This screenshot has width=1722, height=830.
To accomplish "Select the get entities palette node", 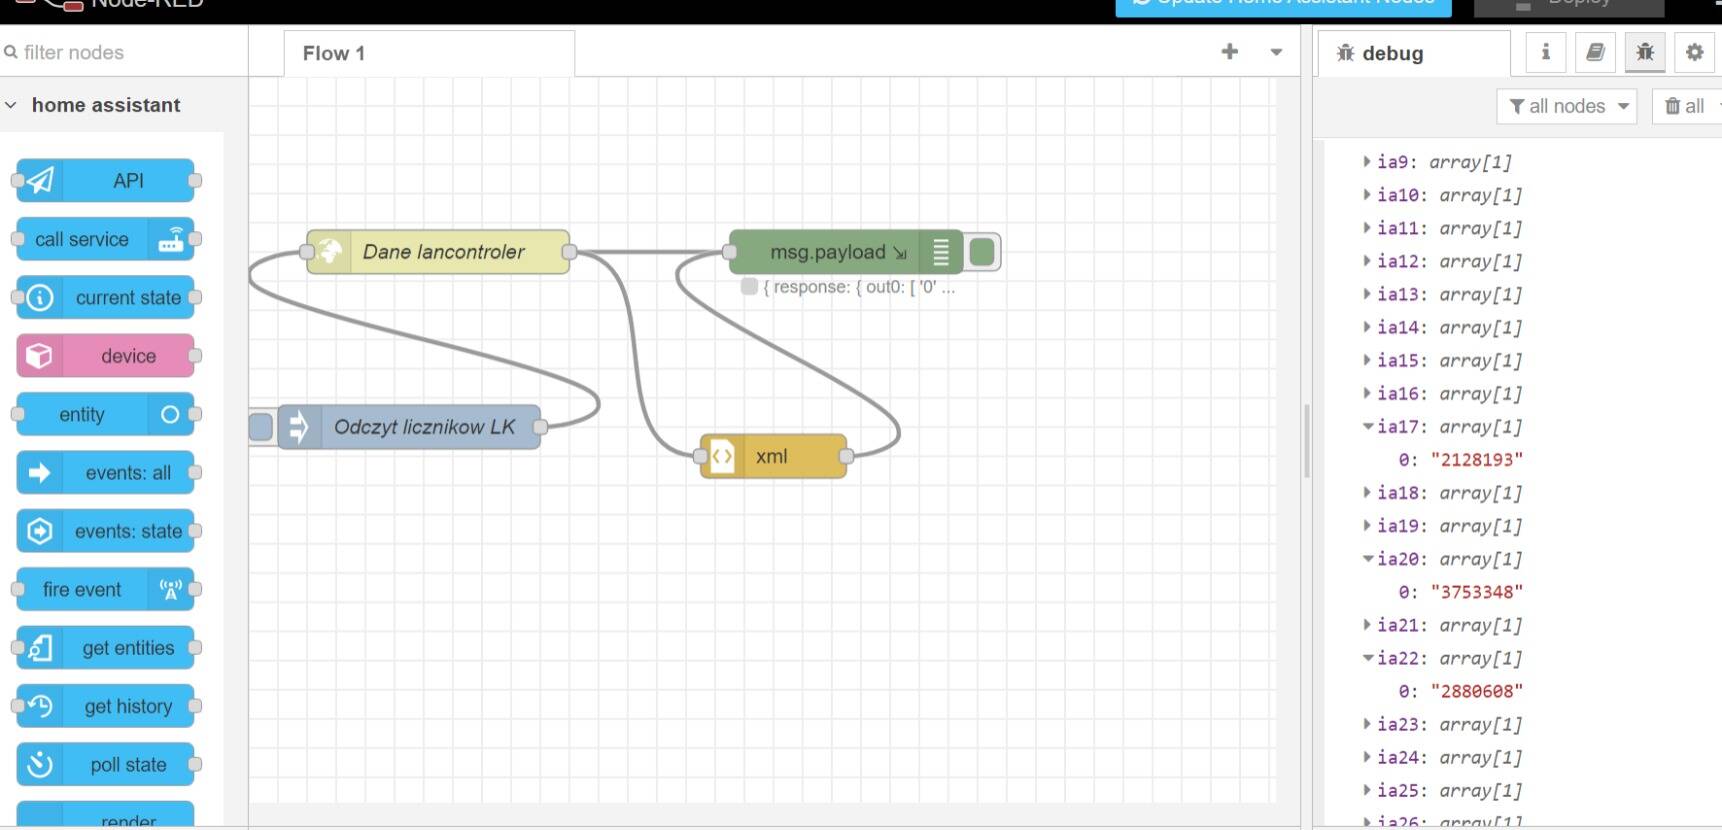I will [x=105, y=648].
